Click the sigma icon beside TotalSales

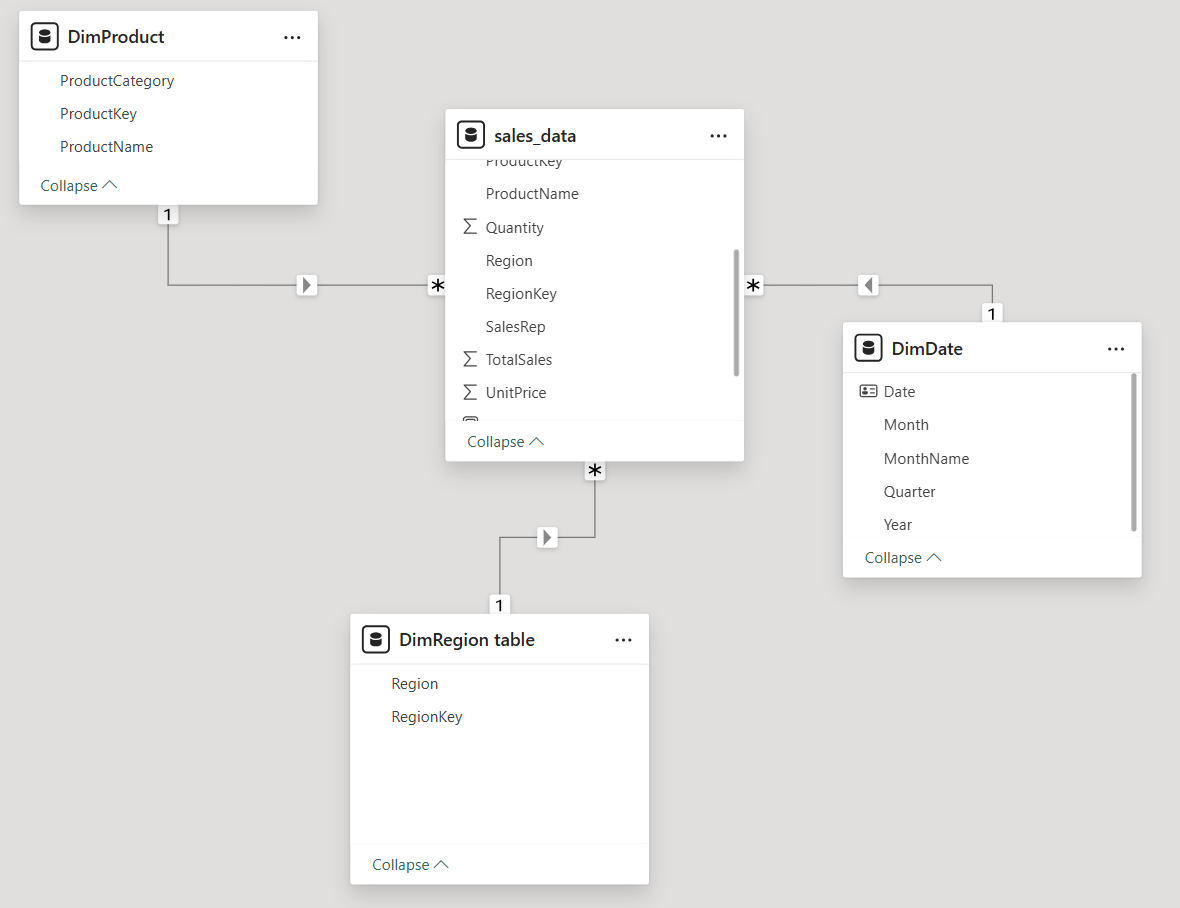[470, 359]
